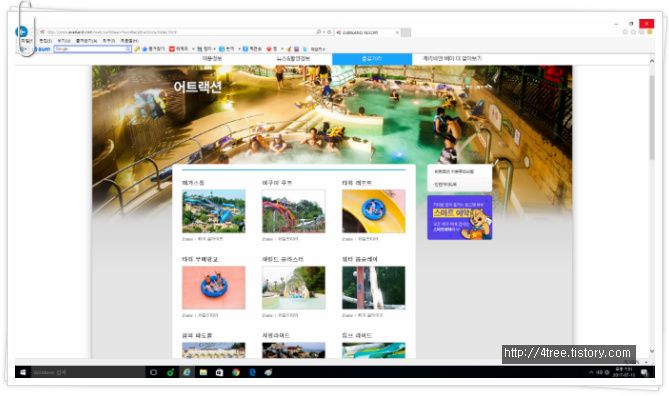Click the red heart toolbar icon
This screenshot has height=396, width=669.
point(269,50)
